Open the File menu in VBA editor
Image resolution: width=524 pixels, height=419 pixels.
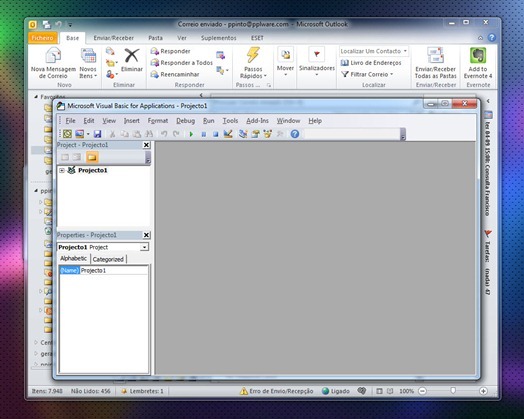click(x=71, y=121)
